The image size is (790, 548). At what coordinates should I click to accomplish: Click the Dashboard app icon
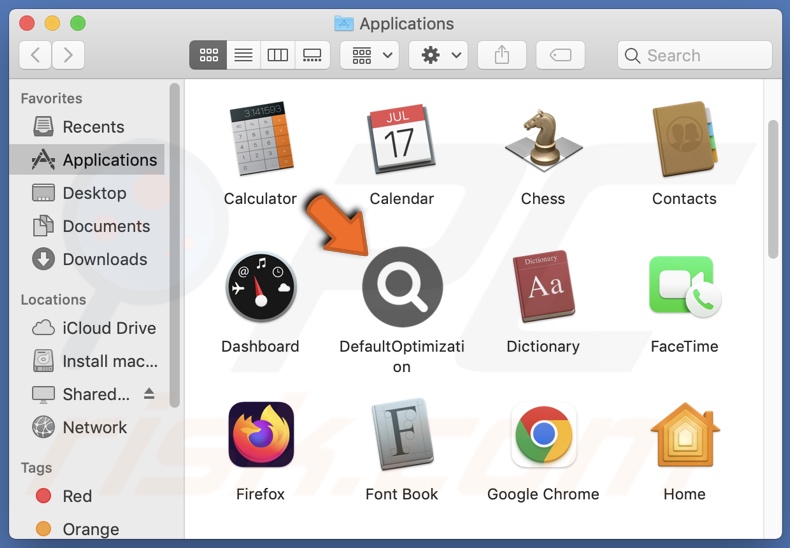pos(261,287)
